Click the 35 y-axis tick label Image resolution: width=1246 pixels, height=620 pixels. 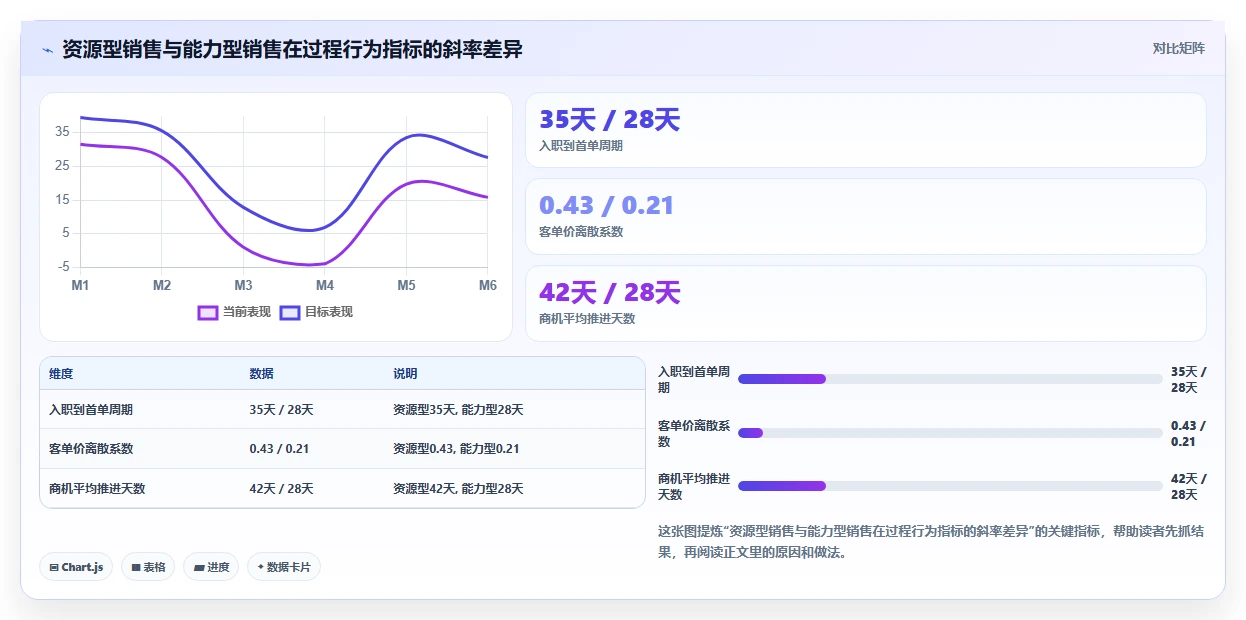[x=62, y=132]
